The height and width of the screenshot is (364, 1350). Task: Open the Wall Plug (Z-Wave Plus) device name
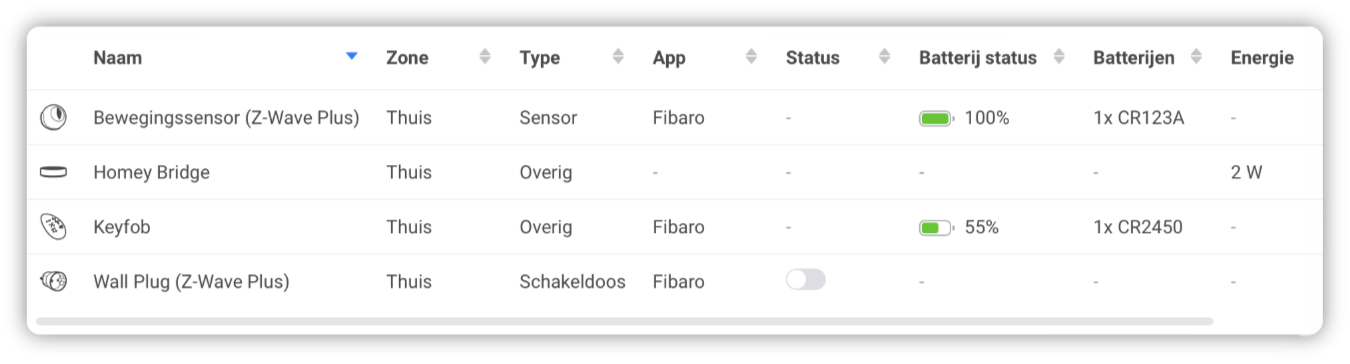pos(191,282)
